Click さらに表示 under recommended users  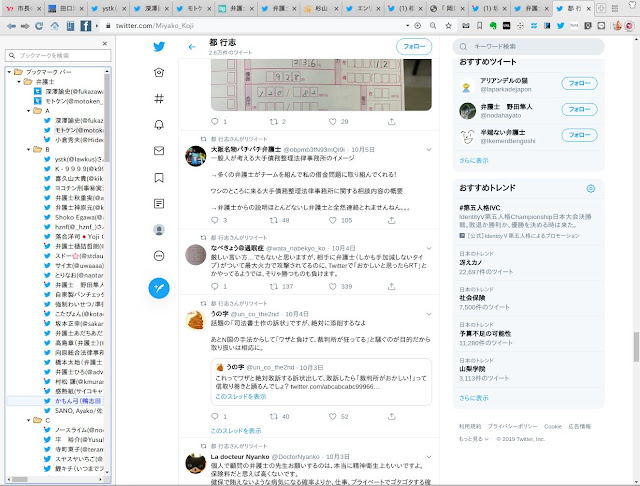473,161
